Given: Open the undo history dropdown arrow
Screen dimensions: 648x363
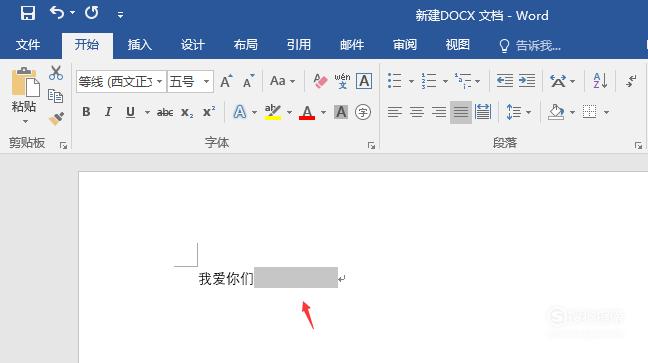Looking at the screenshot, I should click(72, 13).
